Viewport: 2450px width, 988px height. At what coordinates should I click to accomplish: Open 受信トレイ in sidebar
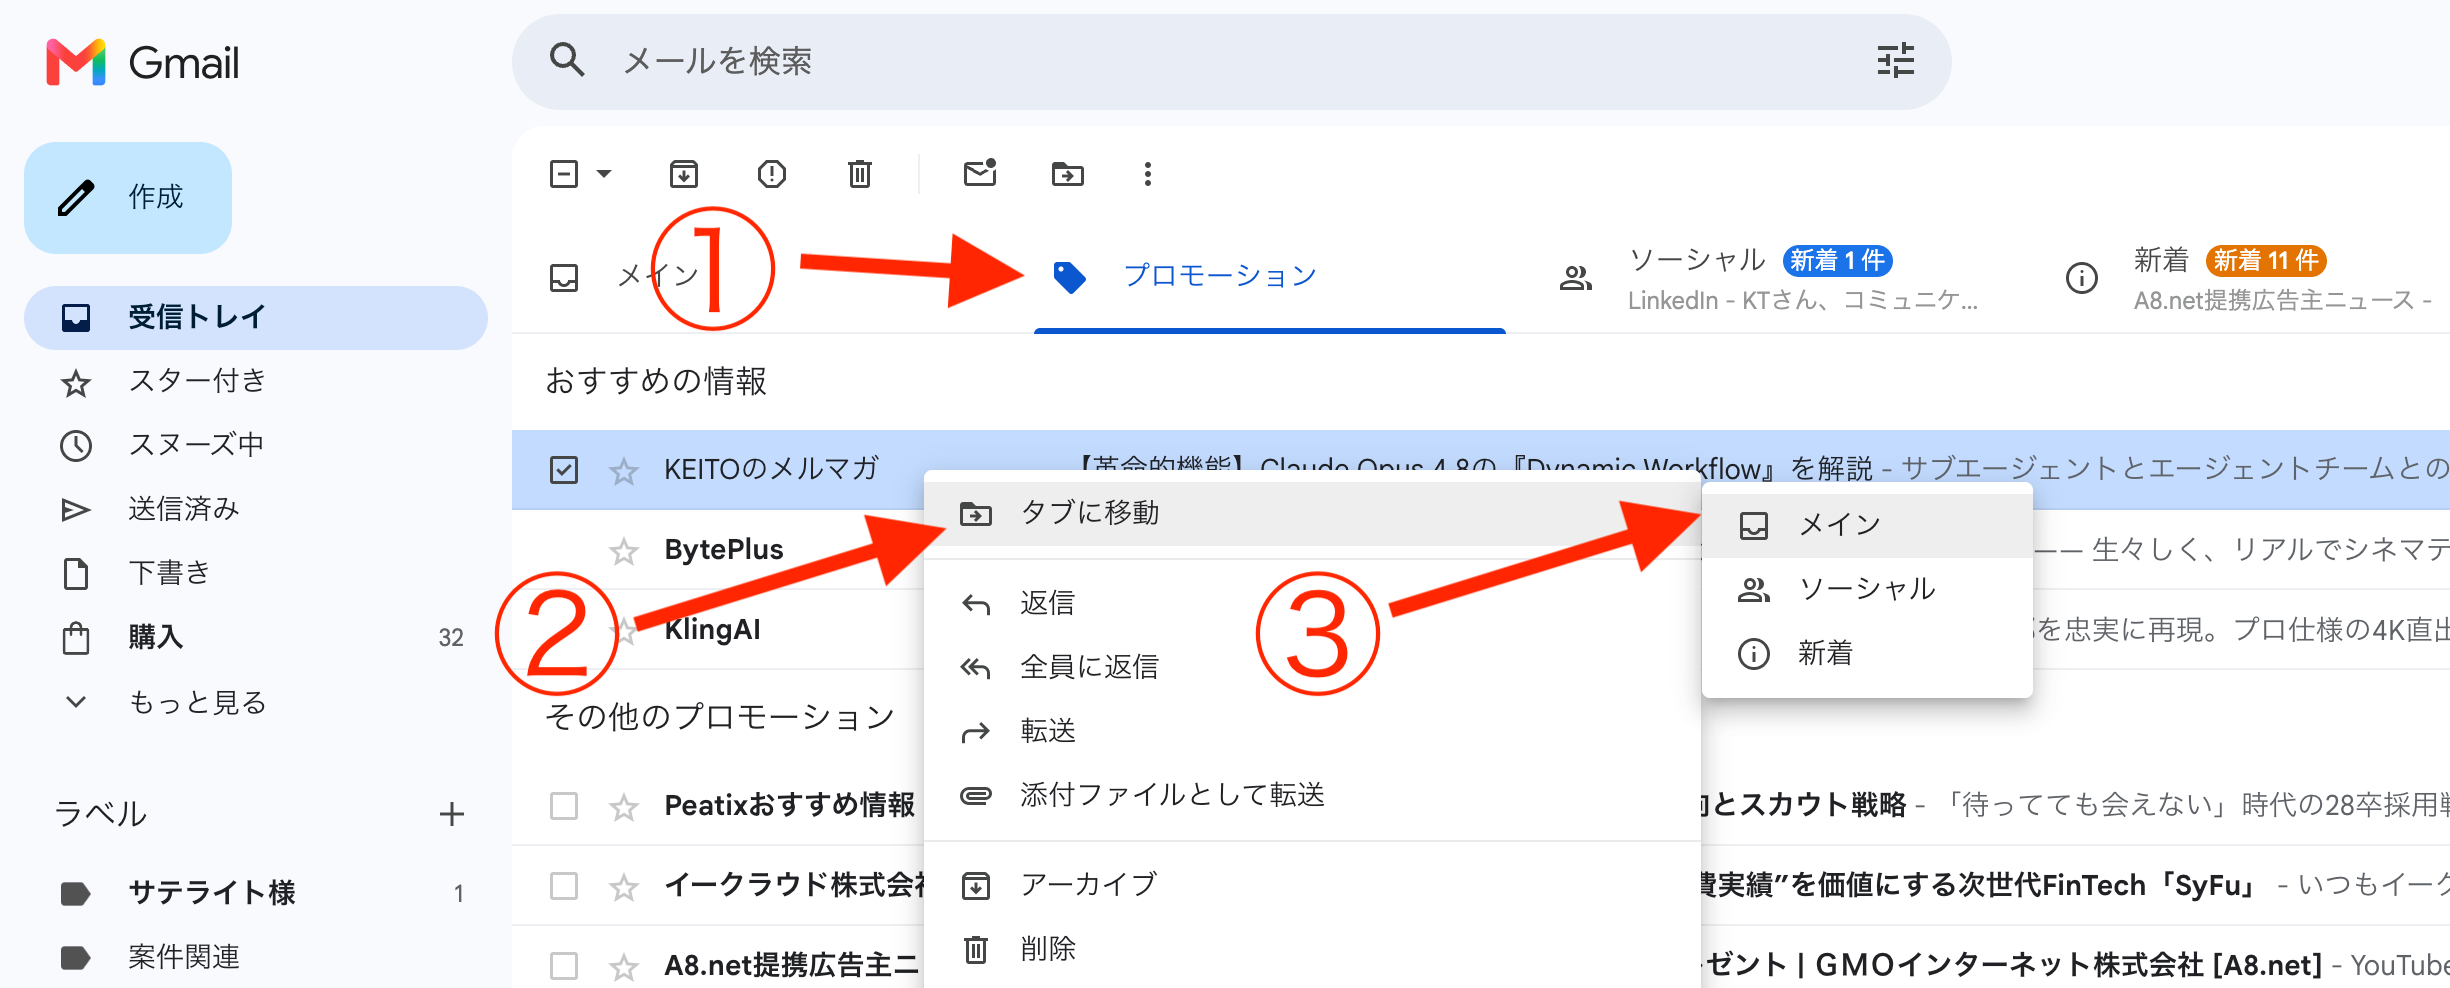tap(256, 317)
